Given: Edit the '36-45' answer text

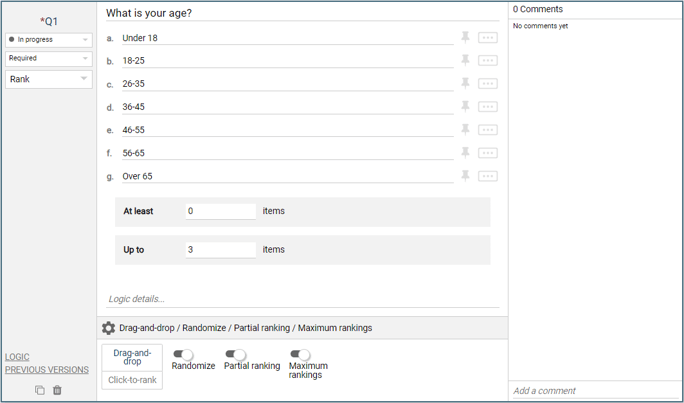Looking at the screenshot, I should point(288,107).
